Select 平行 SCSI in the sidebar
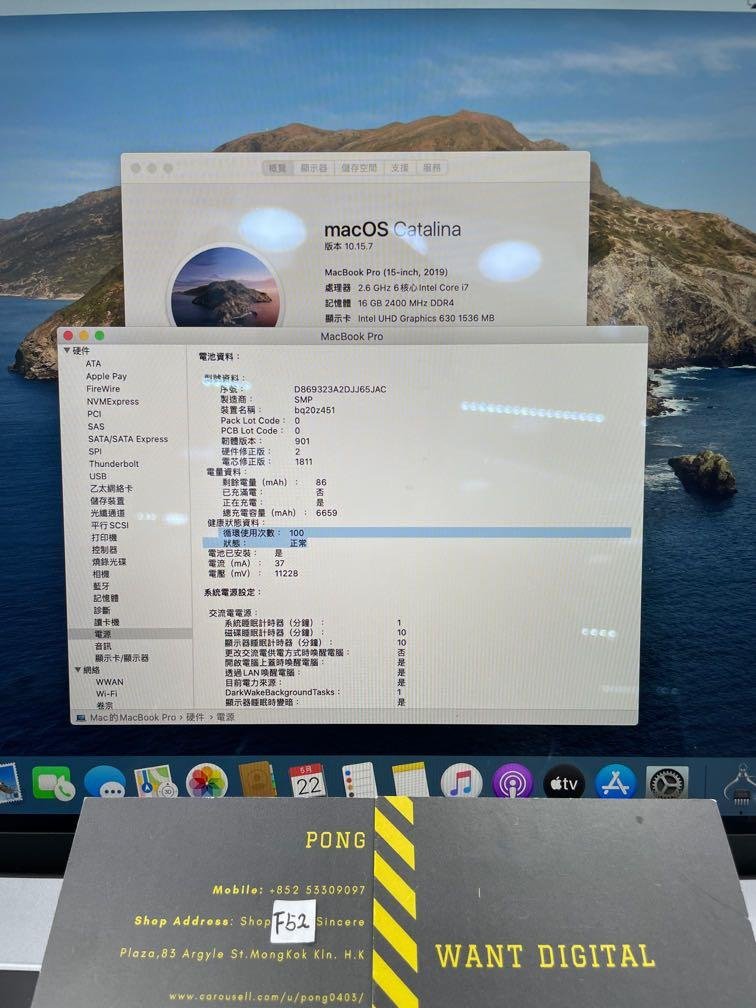 pos(110,525)
